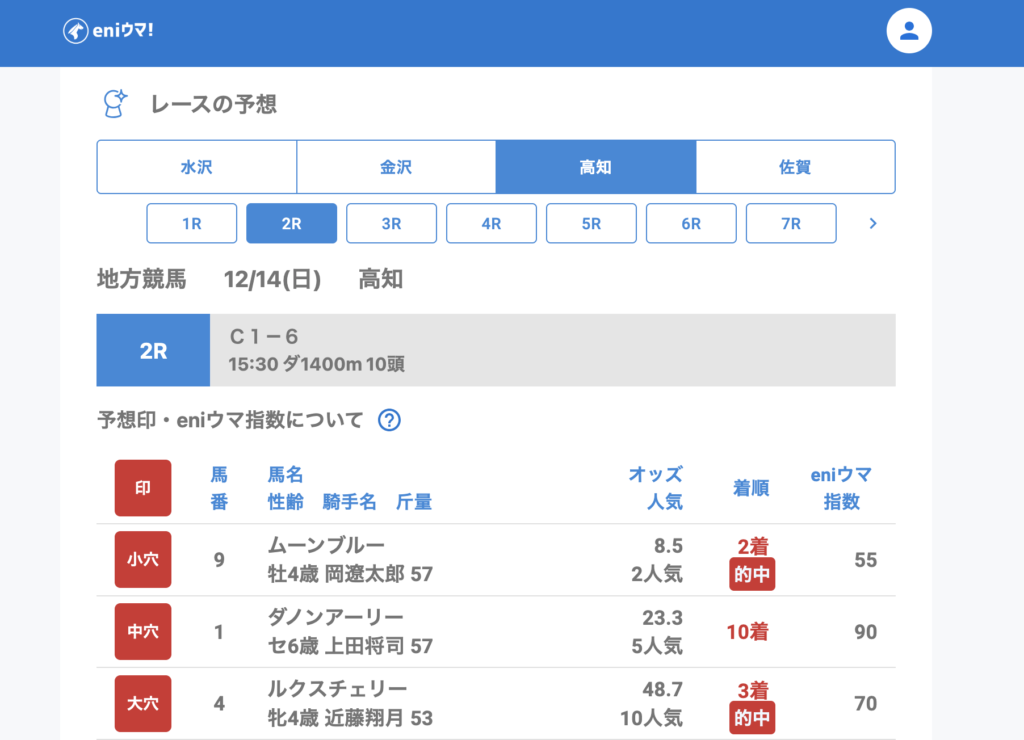Switch to race 3R
The image size is (1024, 740).
[x=391, y=224]
